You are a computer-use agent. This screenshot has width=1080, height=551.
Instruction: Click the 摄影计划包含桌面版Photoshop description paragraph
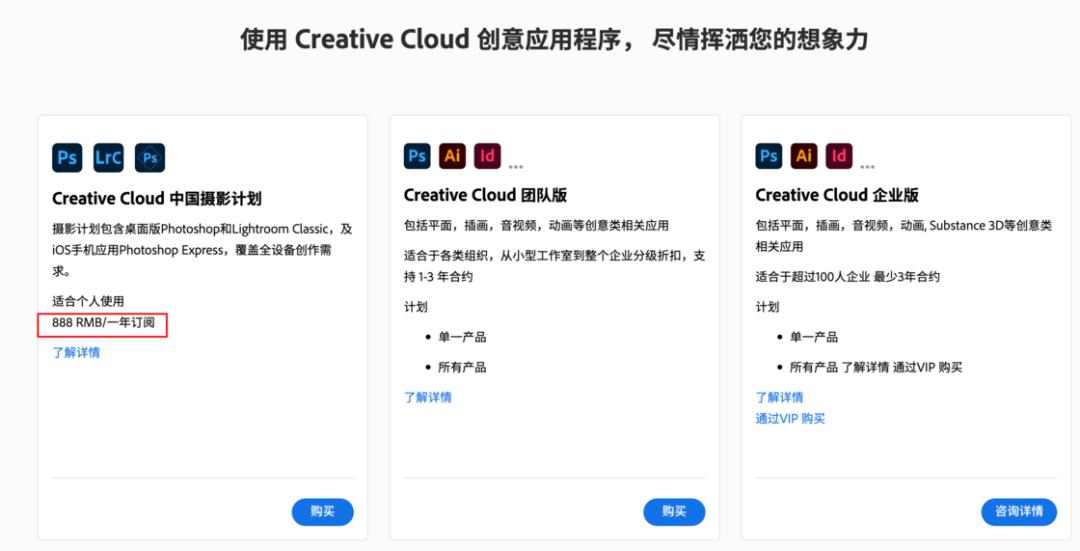pyautogui.click(x=202, y=249)
